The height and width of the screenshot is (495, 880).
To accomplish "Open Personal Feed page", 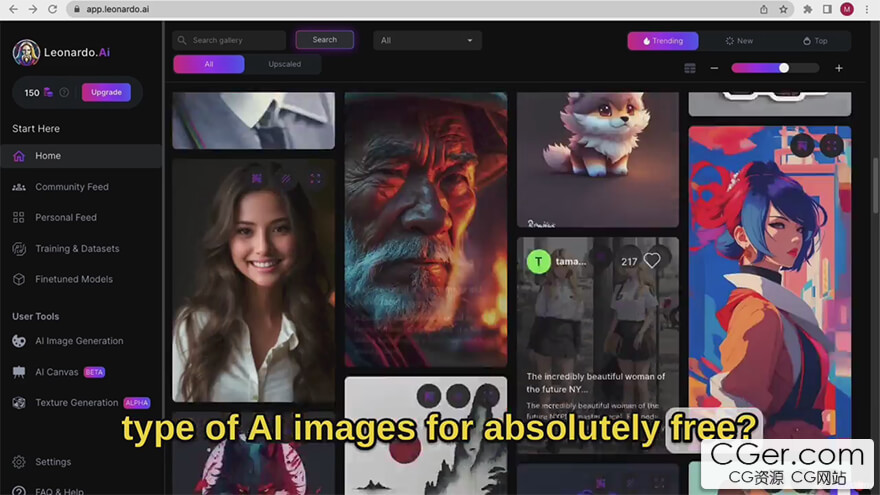I will point(66,218).
